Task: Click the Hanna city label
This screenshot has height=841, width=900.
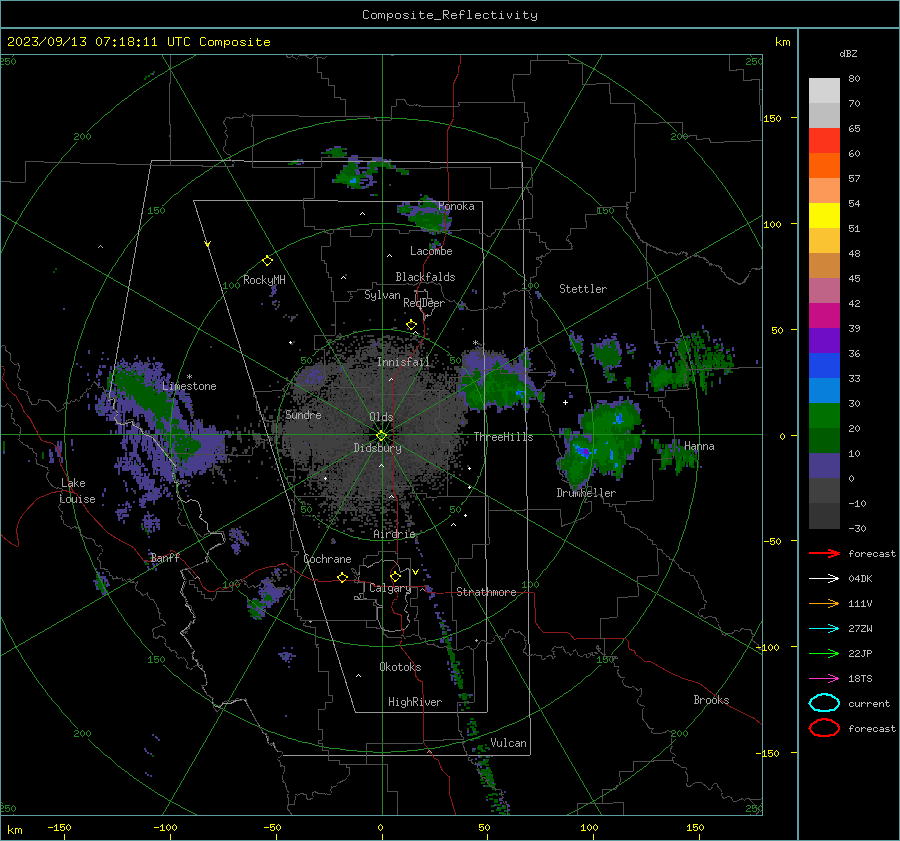Action: click(x=699, y=446)
